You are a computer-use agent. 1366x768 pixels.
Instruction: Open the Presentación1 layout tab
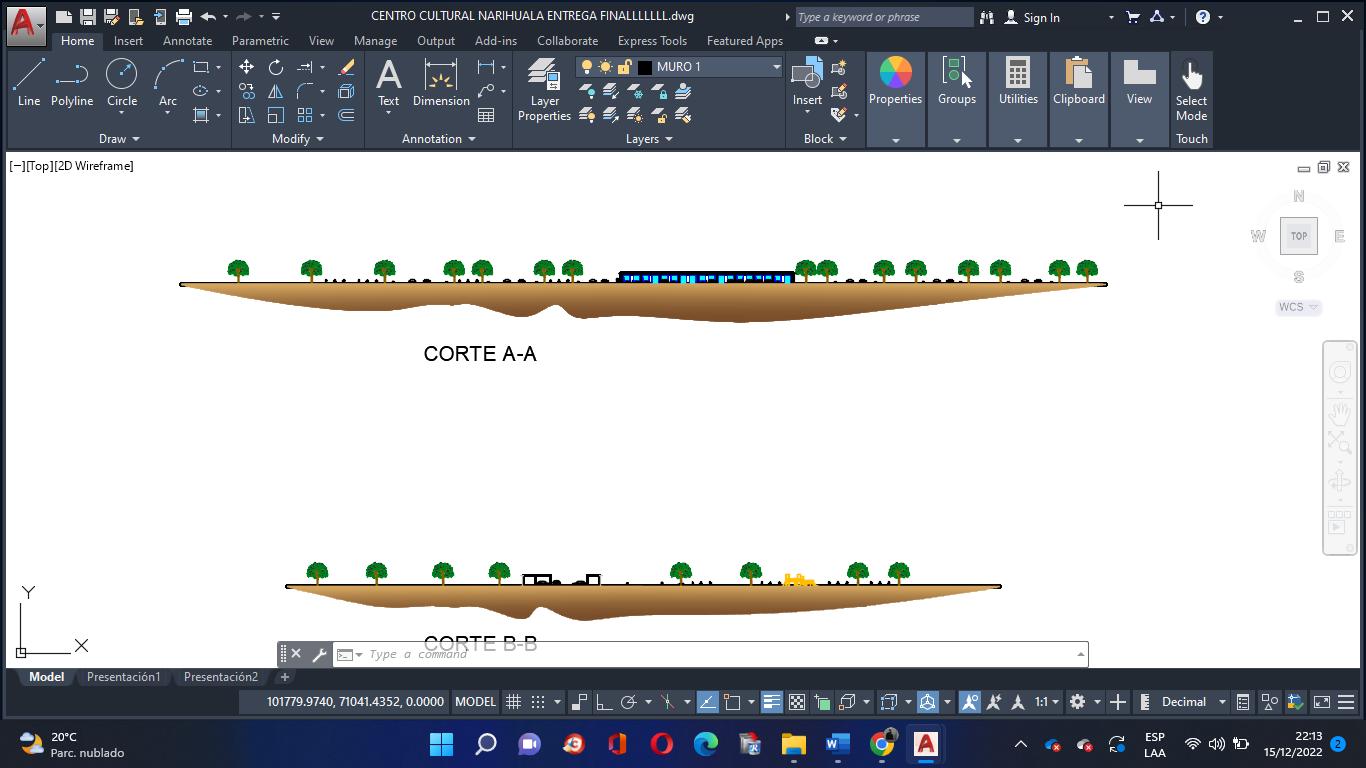[123, 677]
